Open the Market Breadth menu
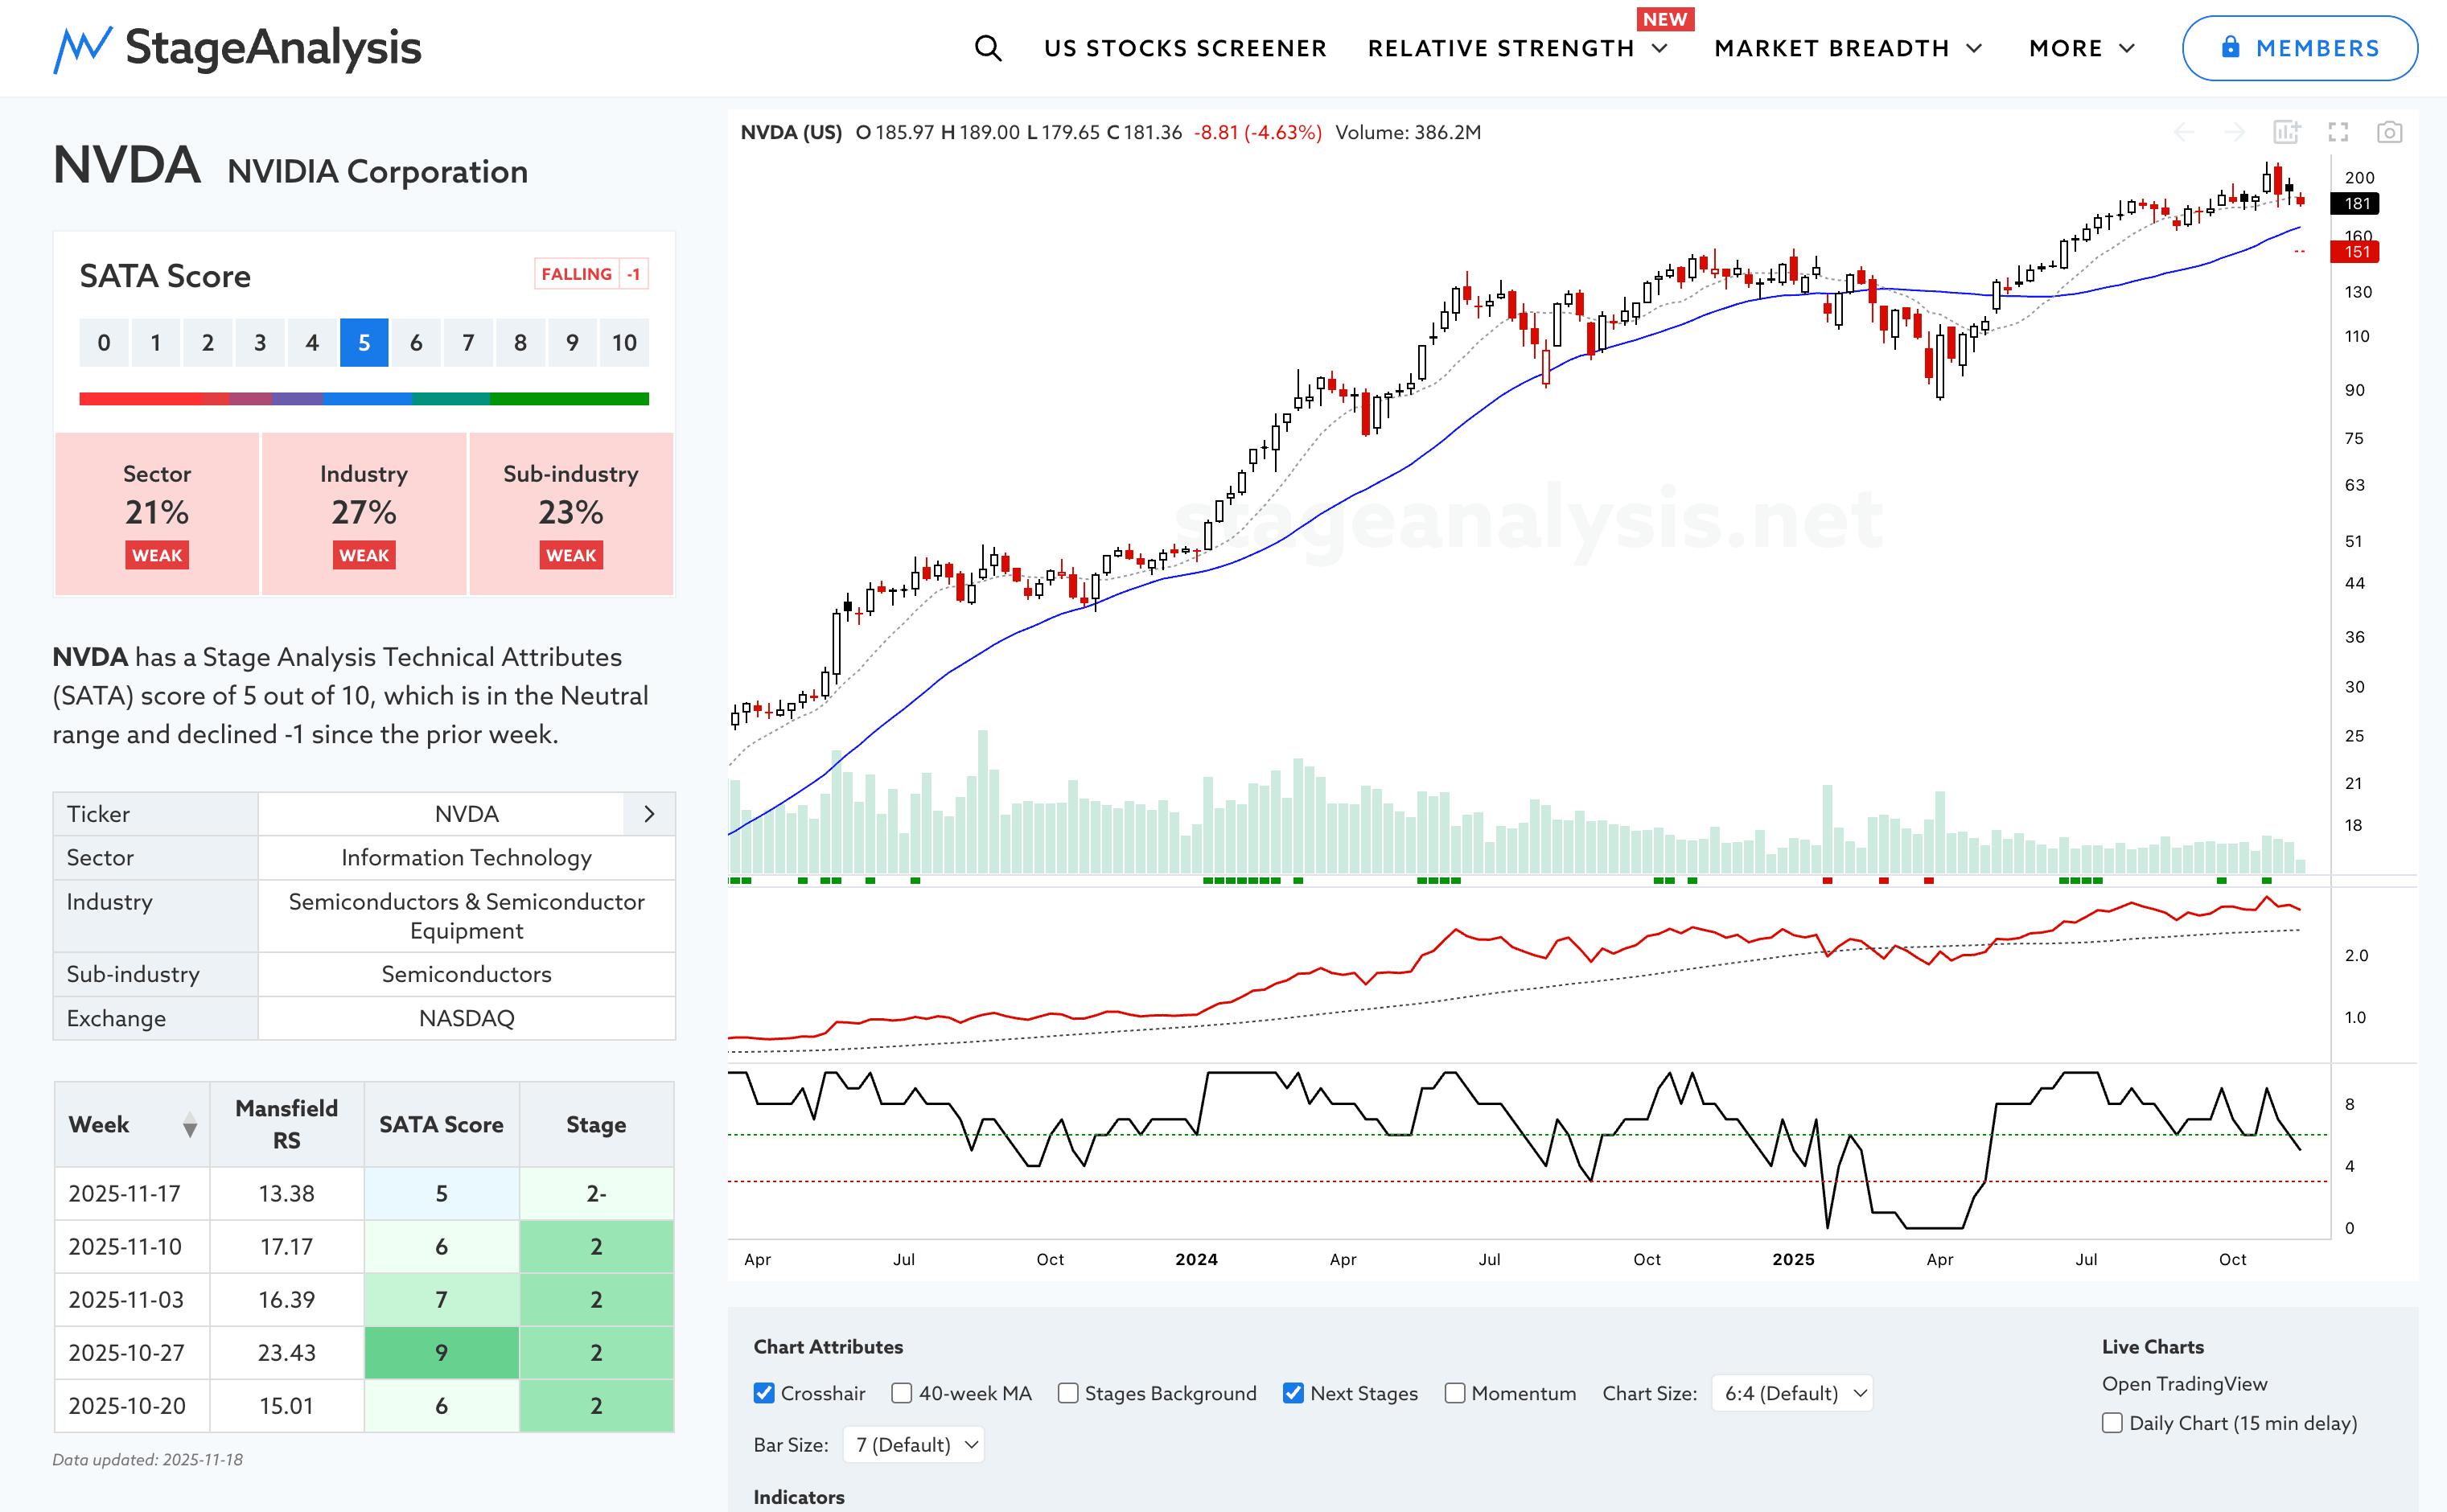This screenshot has height=1512, width=2447. pyautogui.click(x=1847, y=48)
